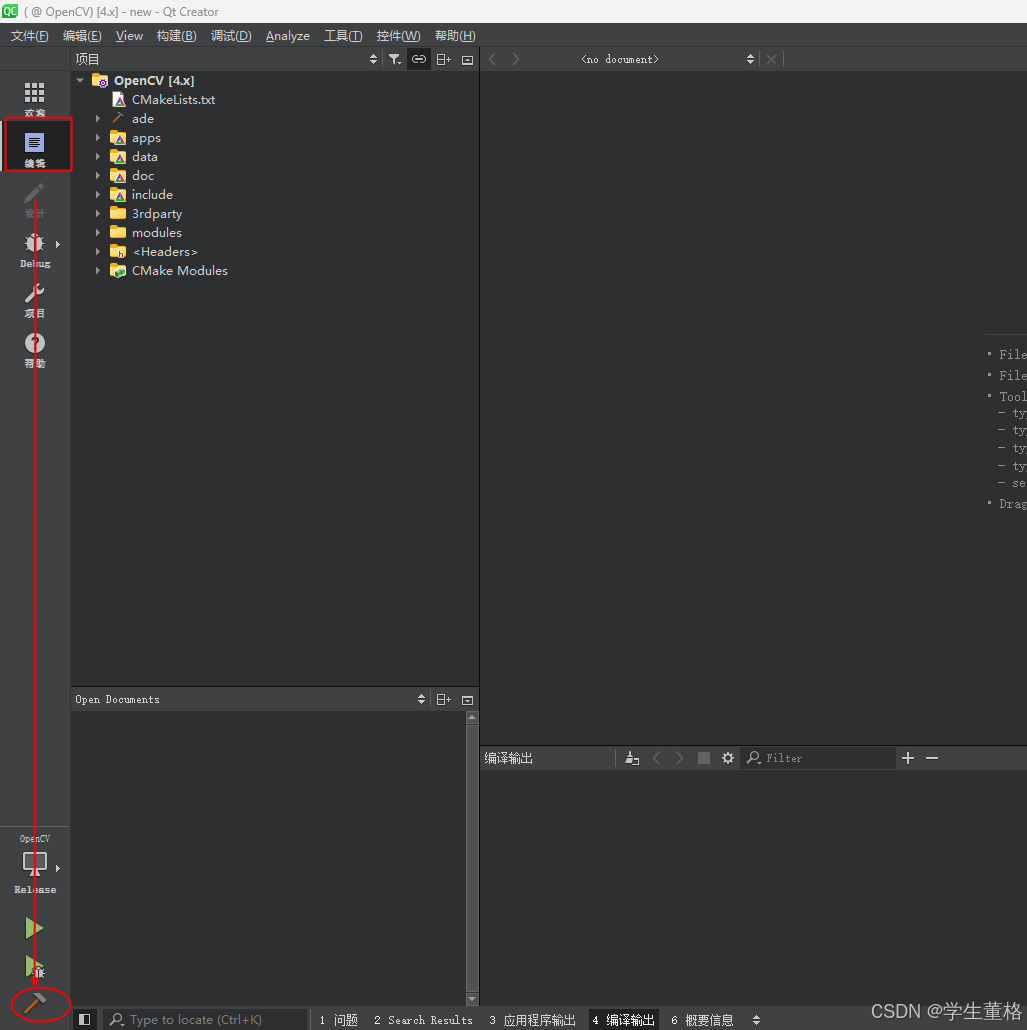Split the Open Documents pane

click(444, 700)
